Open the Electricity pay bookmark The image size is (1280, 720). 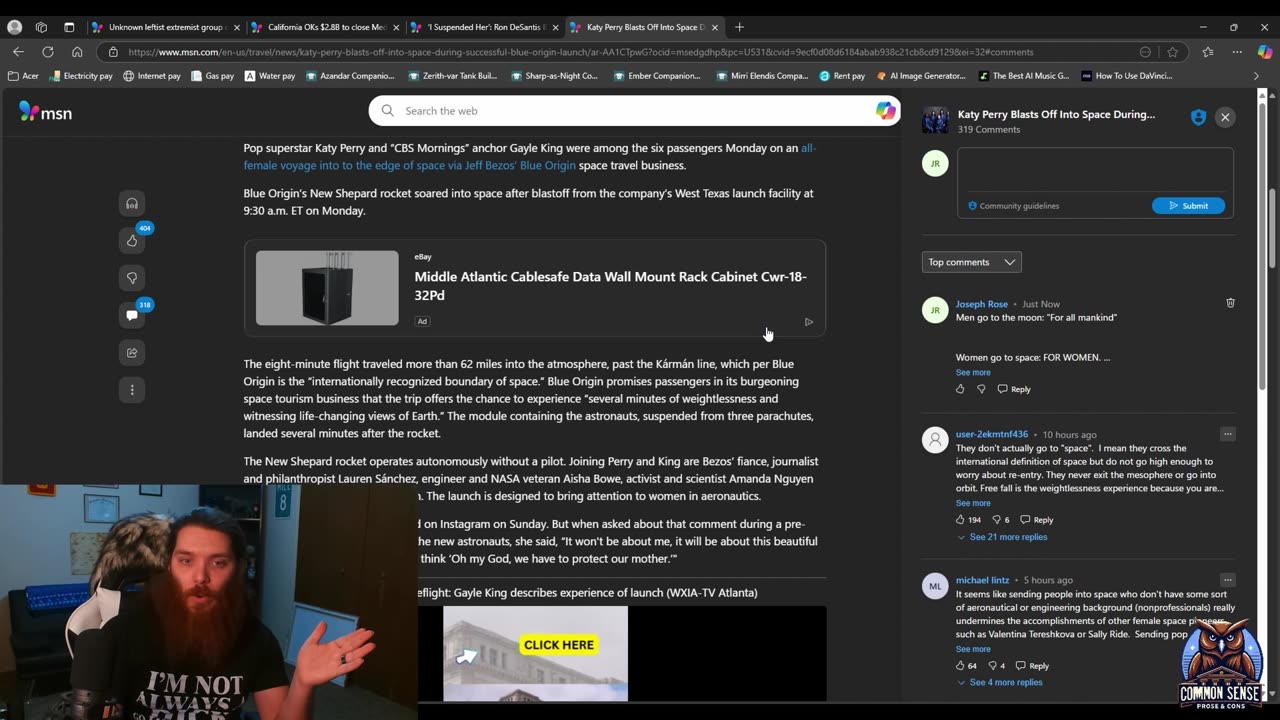[x=81, y=76]
